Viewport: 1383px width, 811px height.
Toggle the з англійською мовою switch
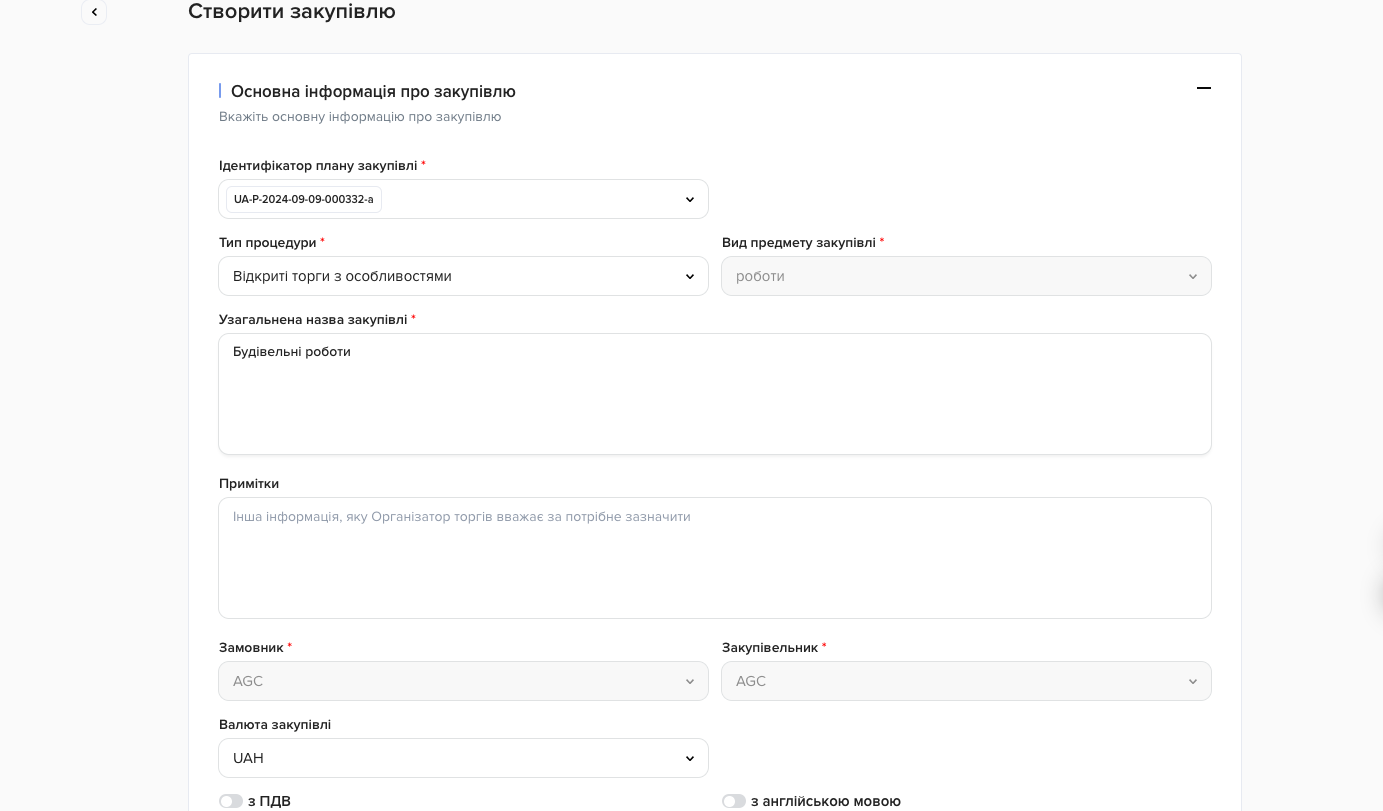pyautogui.click(x=734, y=801)
